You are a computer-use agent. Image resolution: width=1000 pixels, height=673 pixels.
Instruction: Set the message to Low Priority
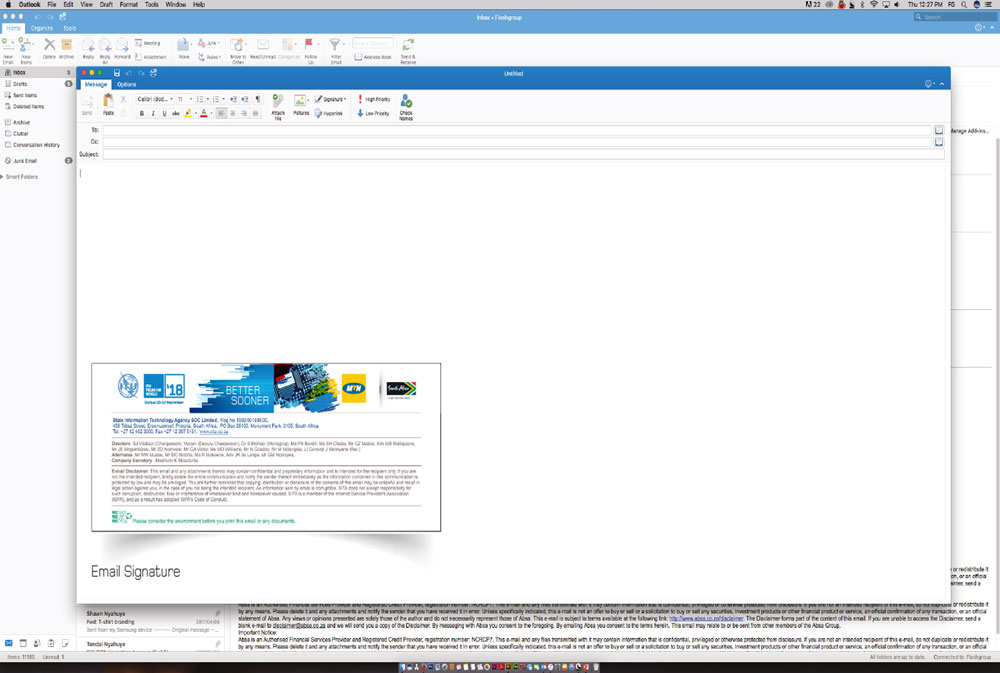coord(374,114)
